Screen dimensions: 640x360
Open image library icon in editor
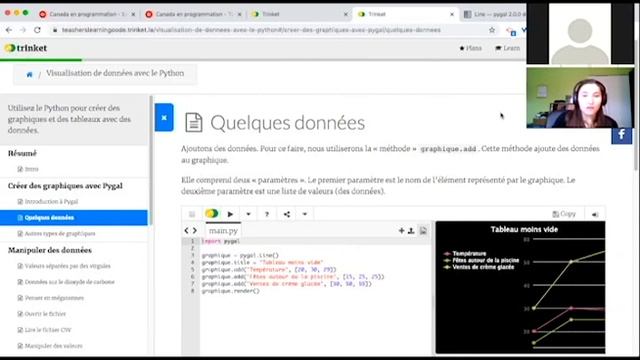pos(423,231)
